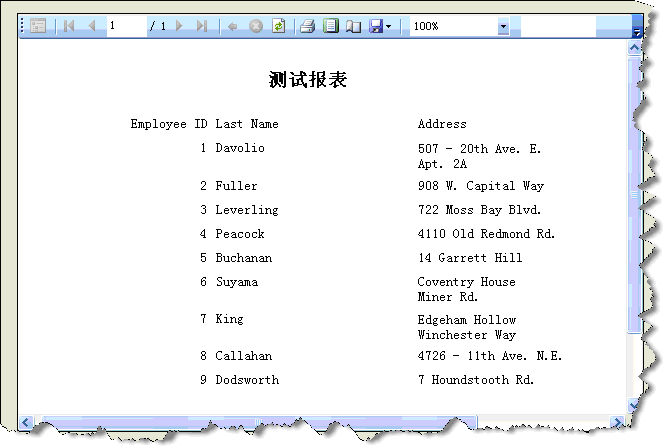This screenshot has height=448, width=665.
Task: Click the current page number field
Action: pos(126,26)
